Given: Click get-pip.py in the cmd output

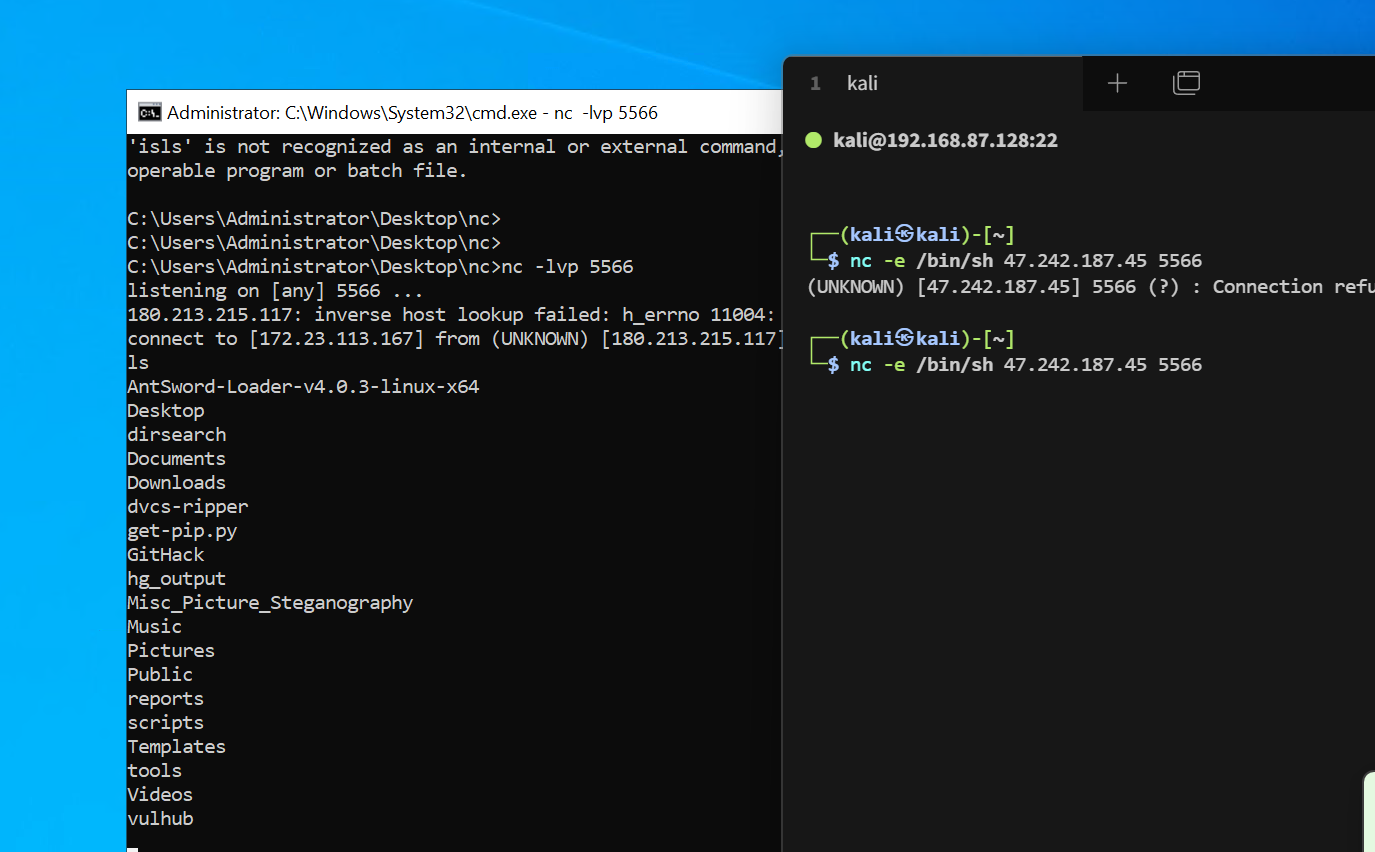Looking at the screenshot, I should 182,531.
